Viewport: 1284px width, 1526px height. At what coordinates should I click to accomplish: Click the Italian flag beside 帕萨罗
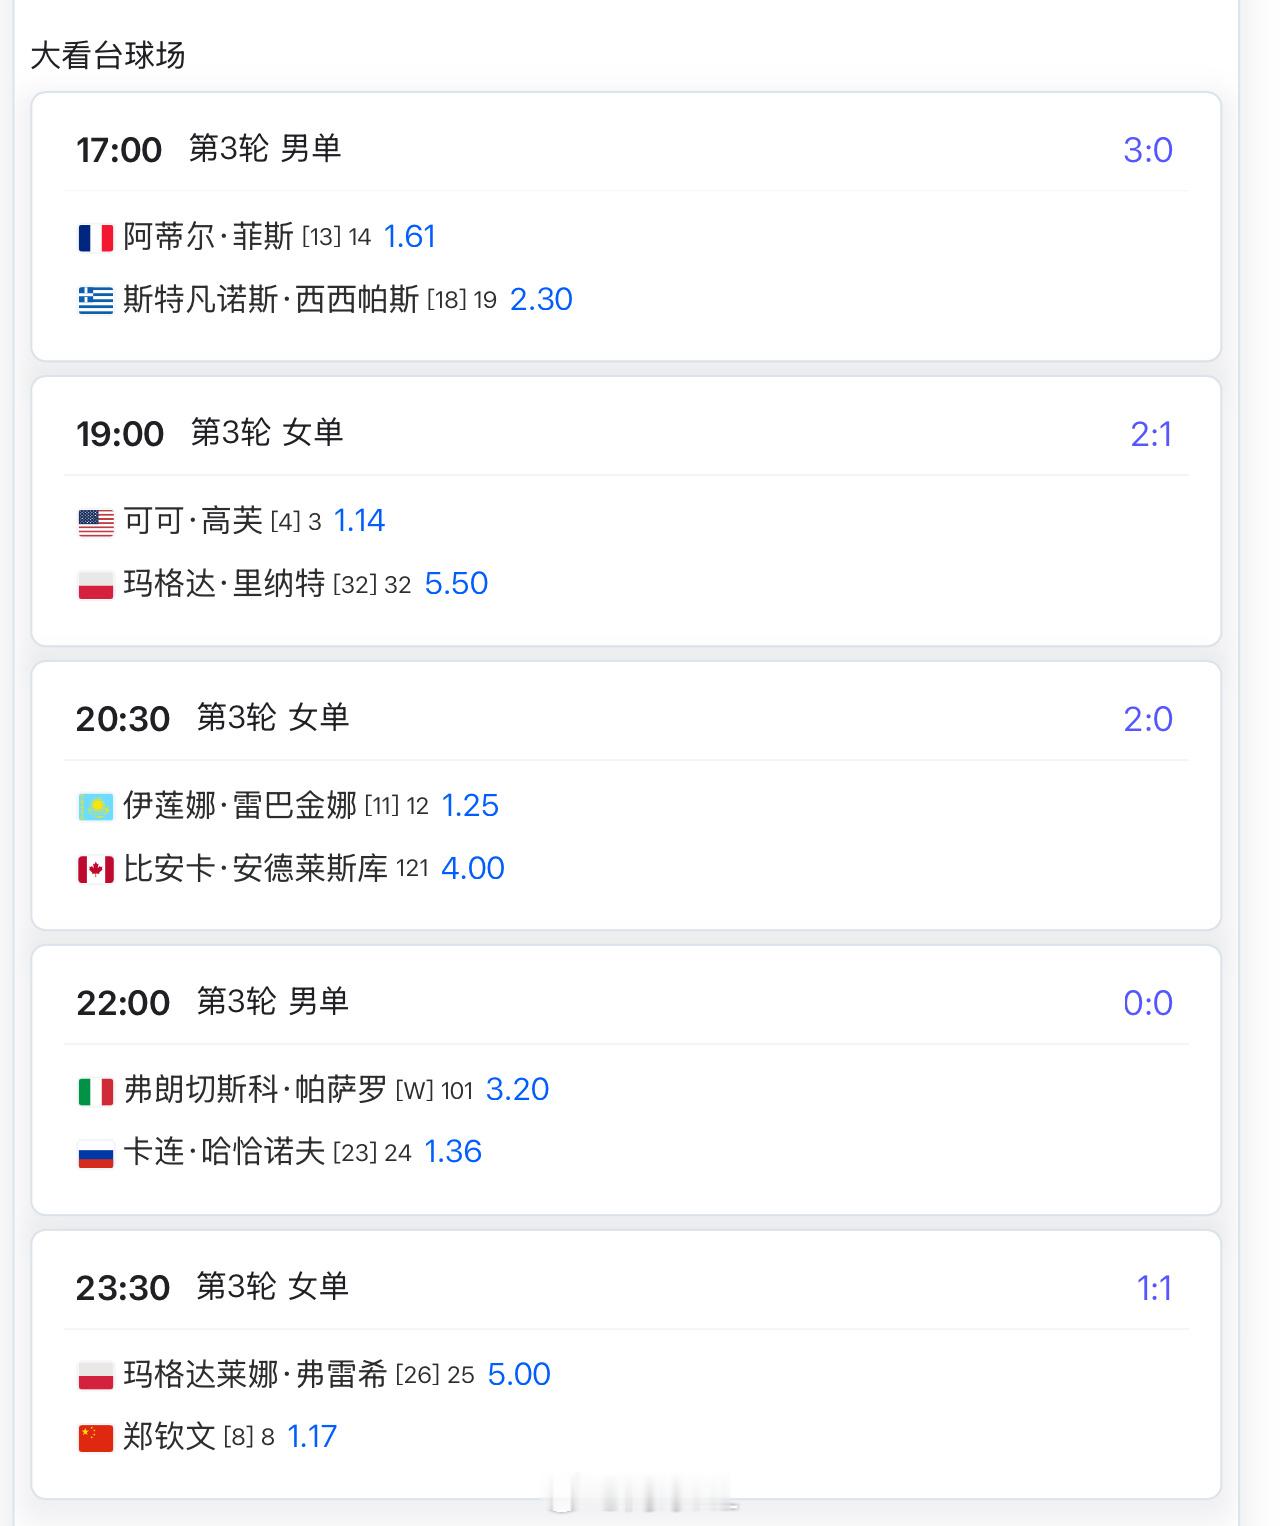tap(96, 1091)
